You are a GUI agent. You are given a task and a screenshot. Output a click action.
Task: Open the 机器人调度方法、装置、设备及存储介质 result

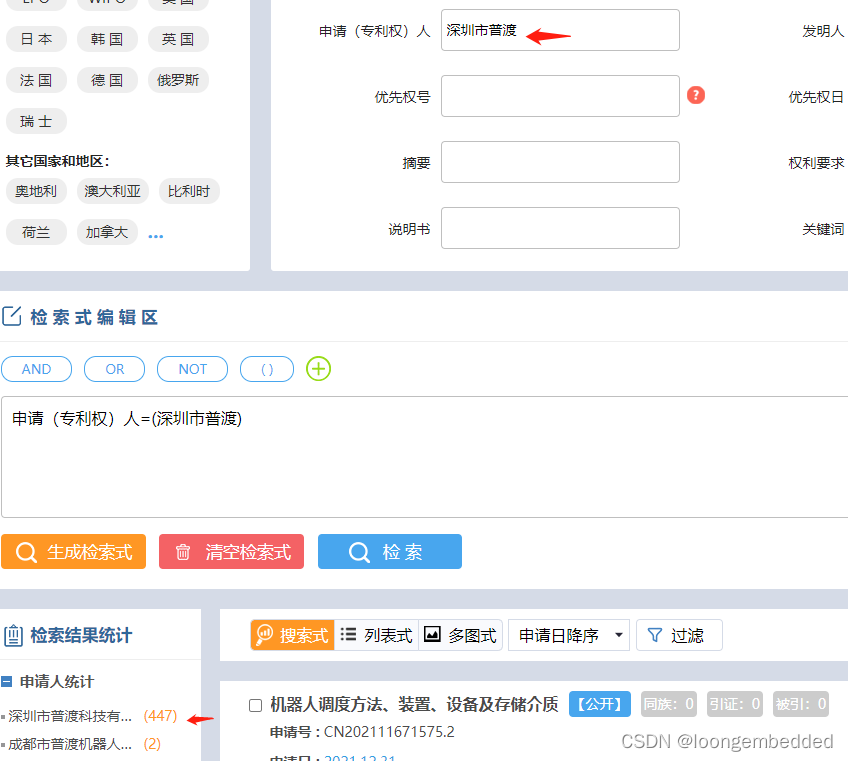click(414, 704)
